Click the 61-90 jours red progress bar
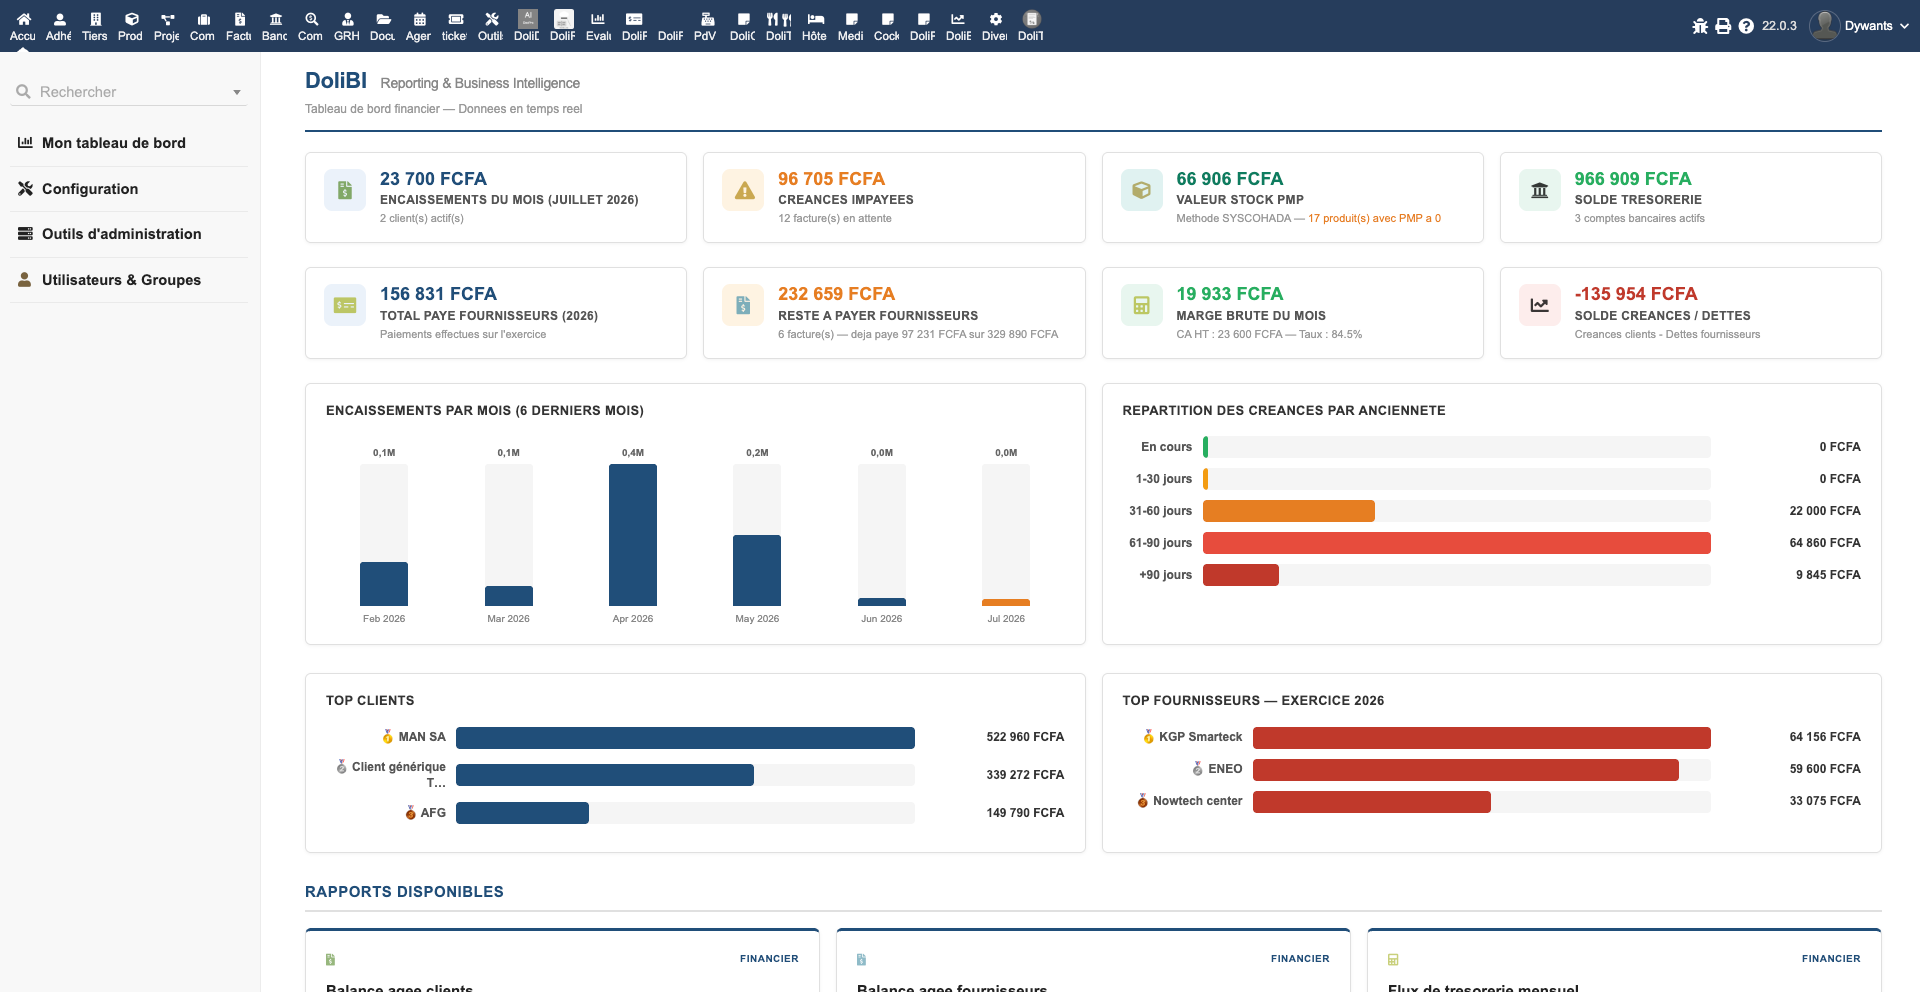Image resolution: width=1920 pixels, height=992 pixels. pos(1457,543)
